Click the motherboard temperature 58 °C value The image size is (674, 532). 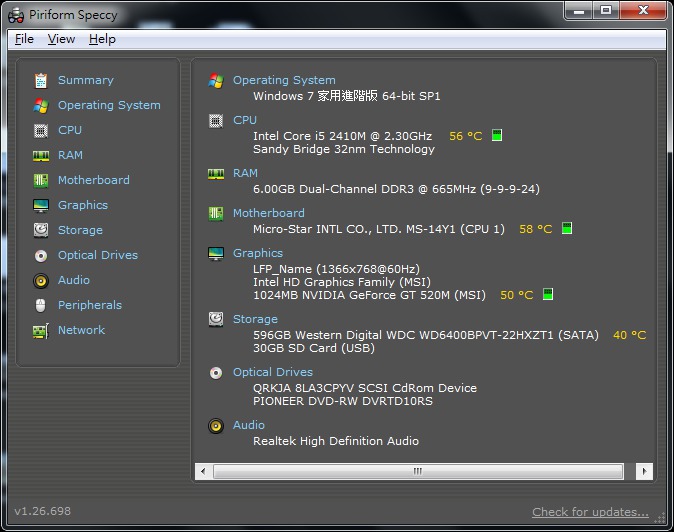pyautogui.click(x=536, y=229)
